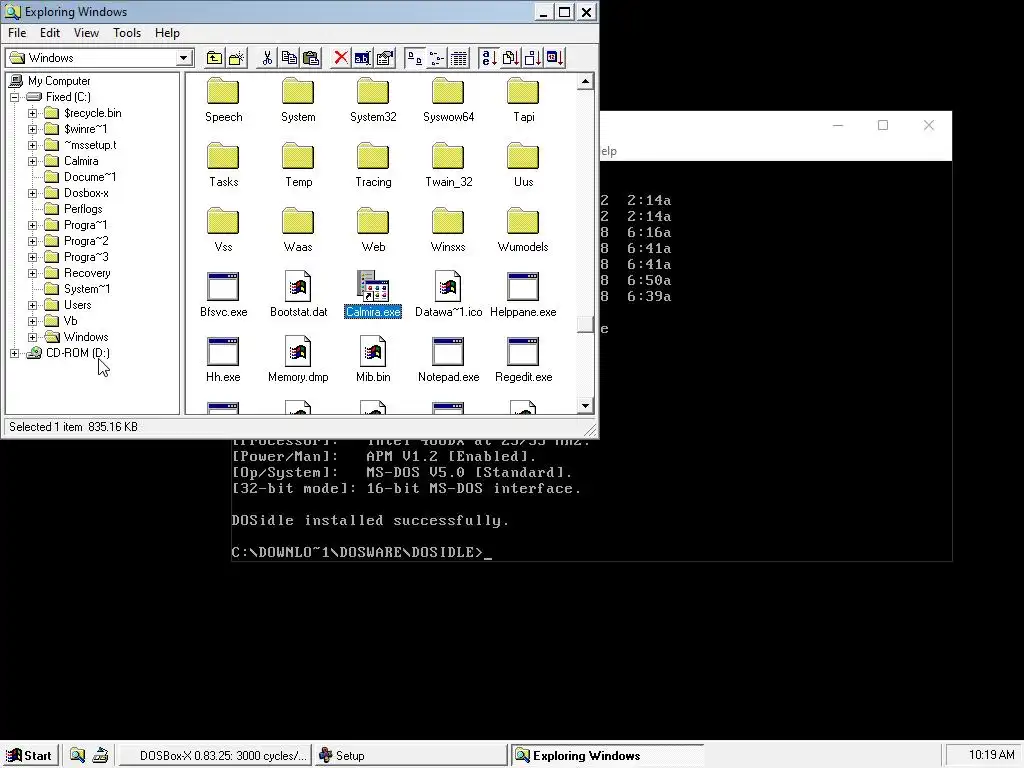Open the Tools menu
The height and width of the screenshot is (768, 1024).
tap(127, 33)
